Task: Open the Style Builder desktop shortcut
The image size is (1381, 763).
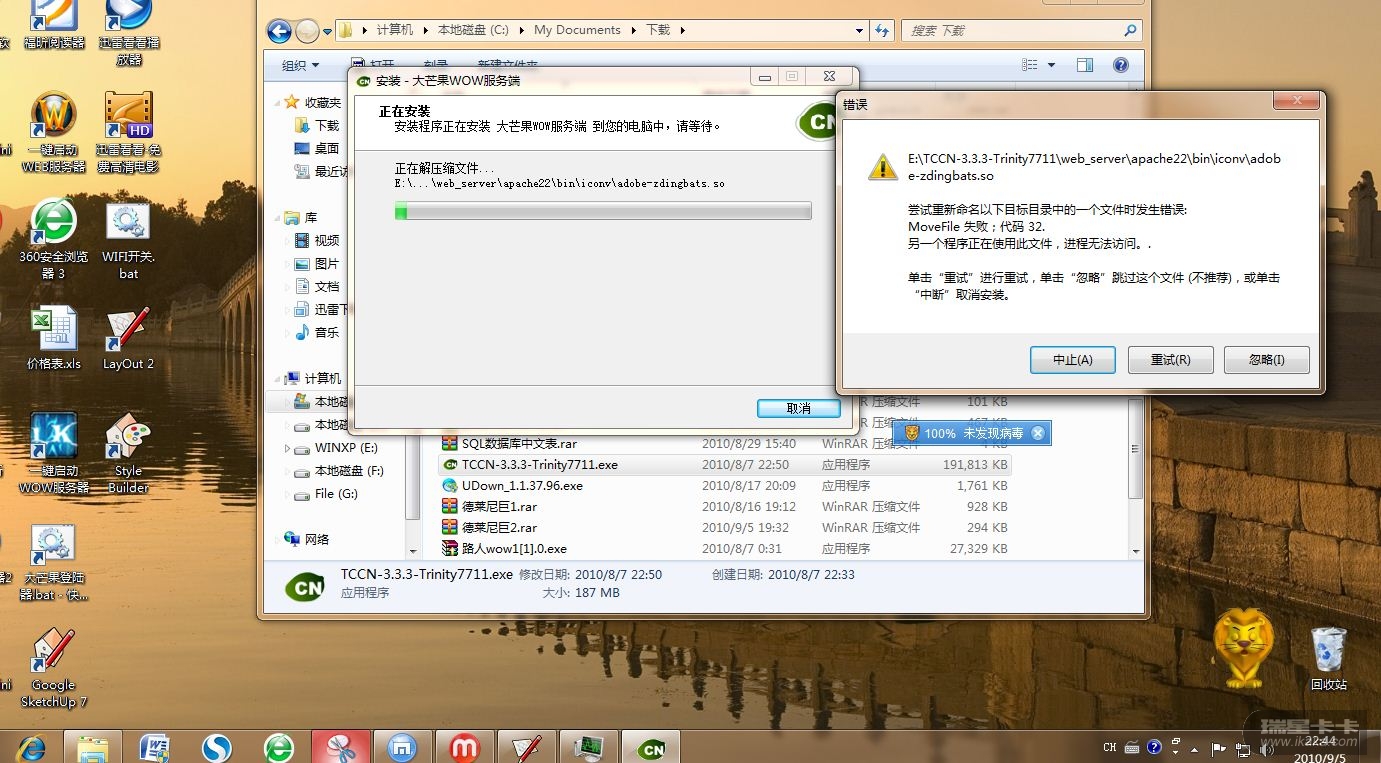Action: coord(128,453)
